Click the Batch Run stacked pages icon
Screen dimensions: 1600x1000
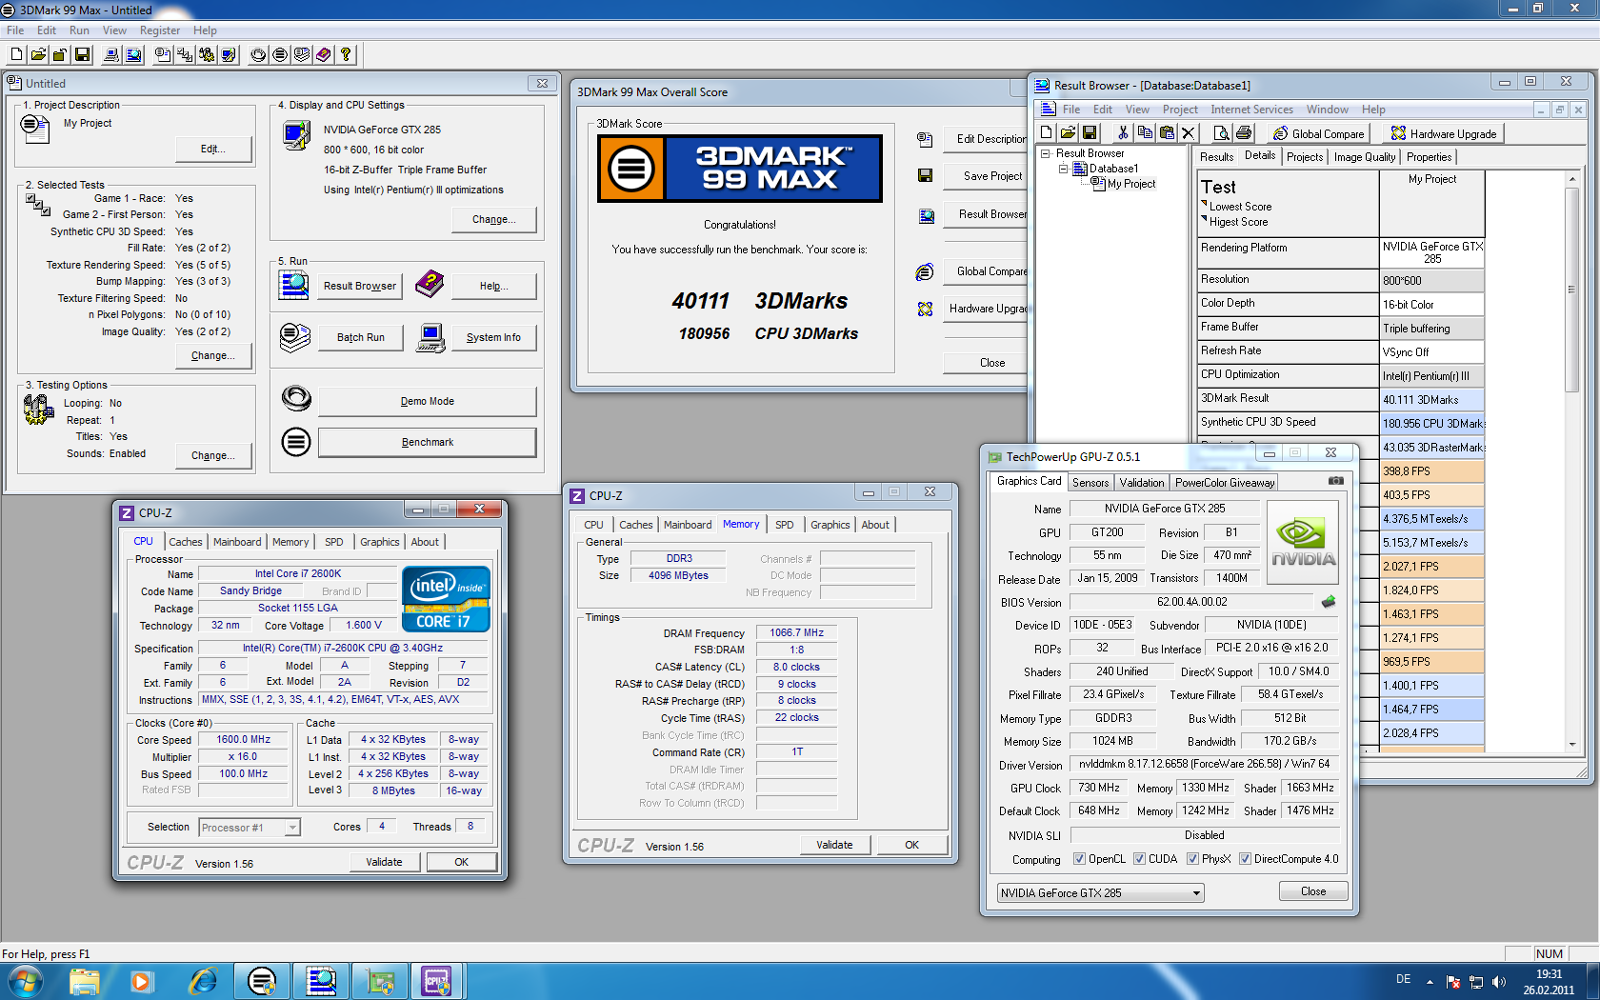coord(294,337)
